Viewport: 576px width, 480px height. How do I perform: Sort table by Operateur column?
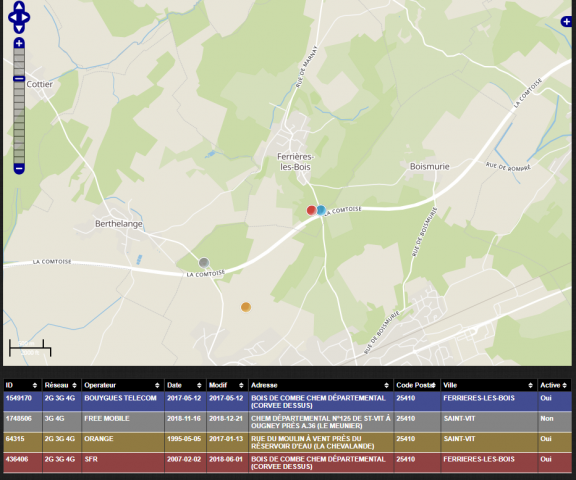(122, 385)
